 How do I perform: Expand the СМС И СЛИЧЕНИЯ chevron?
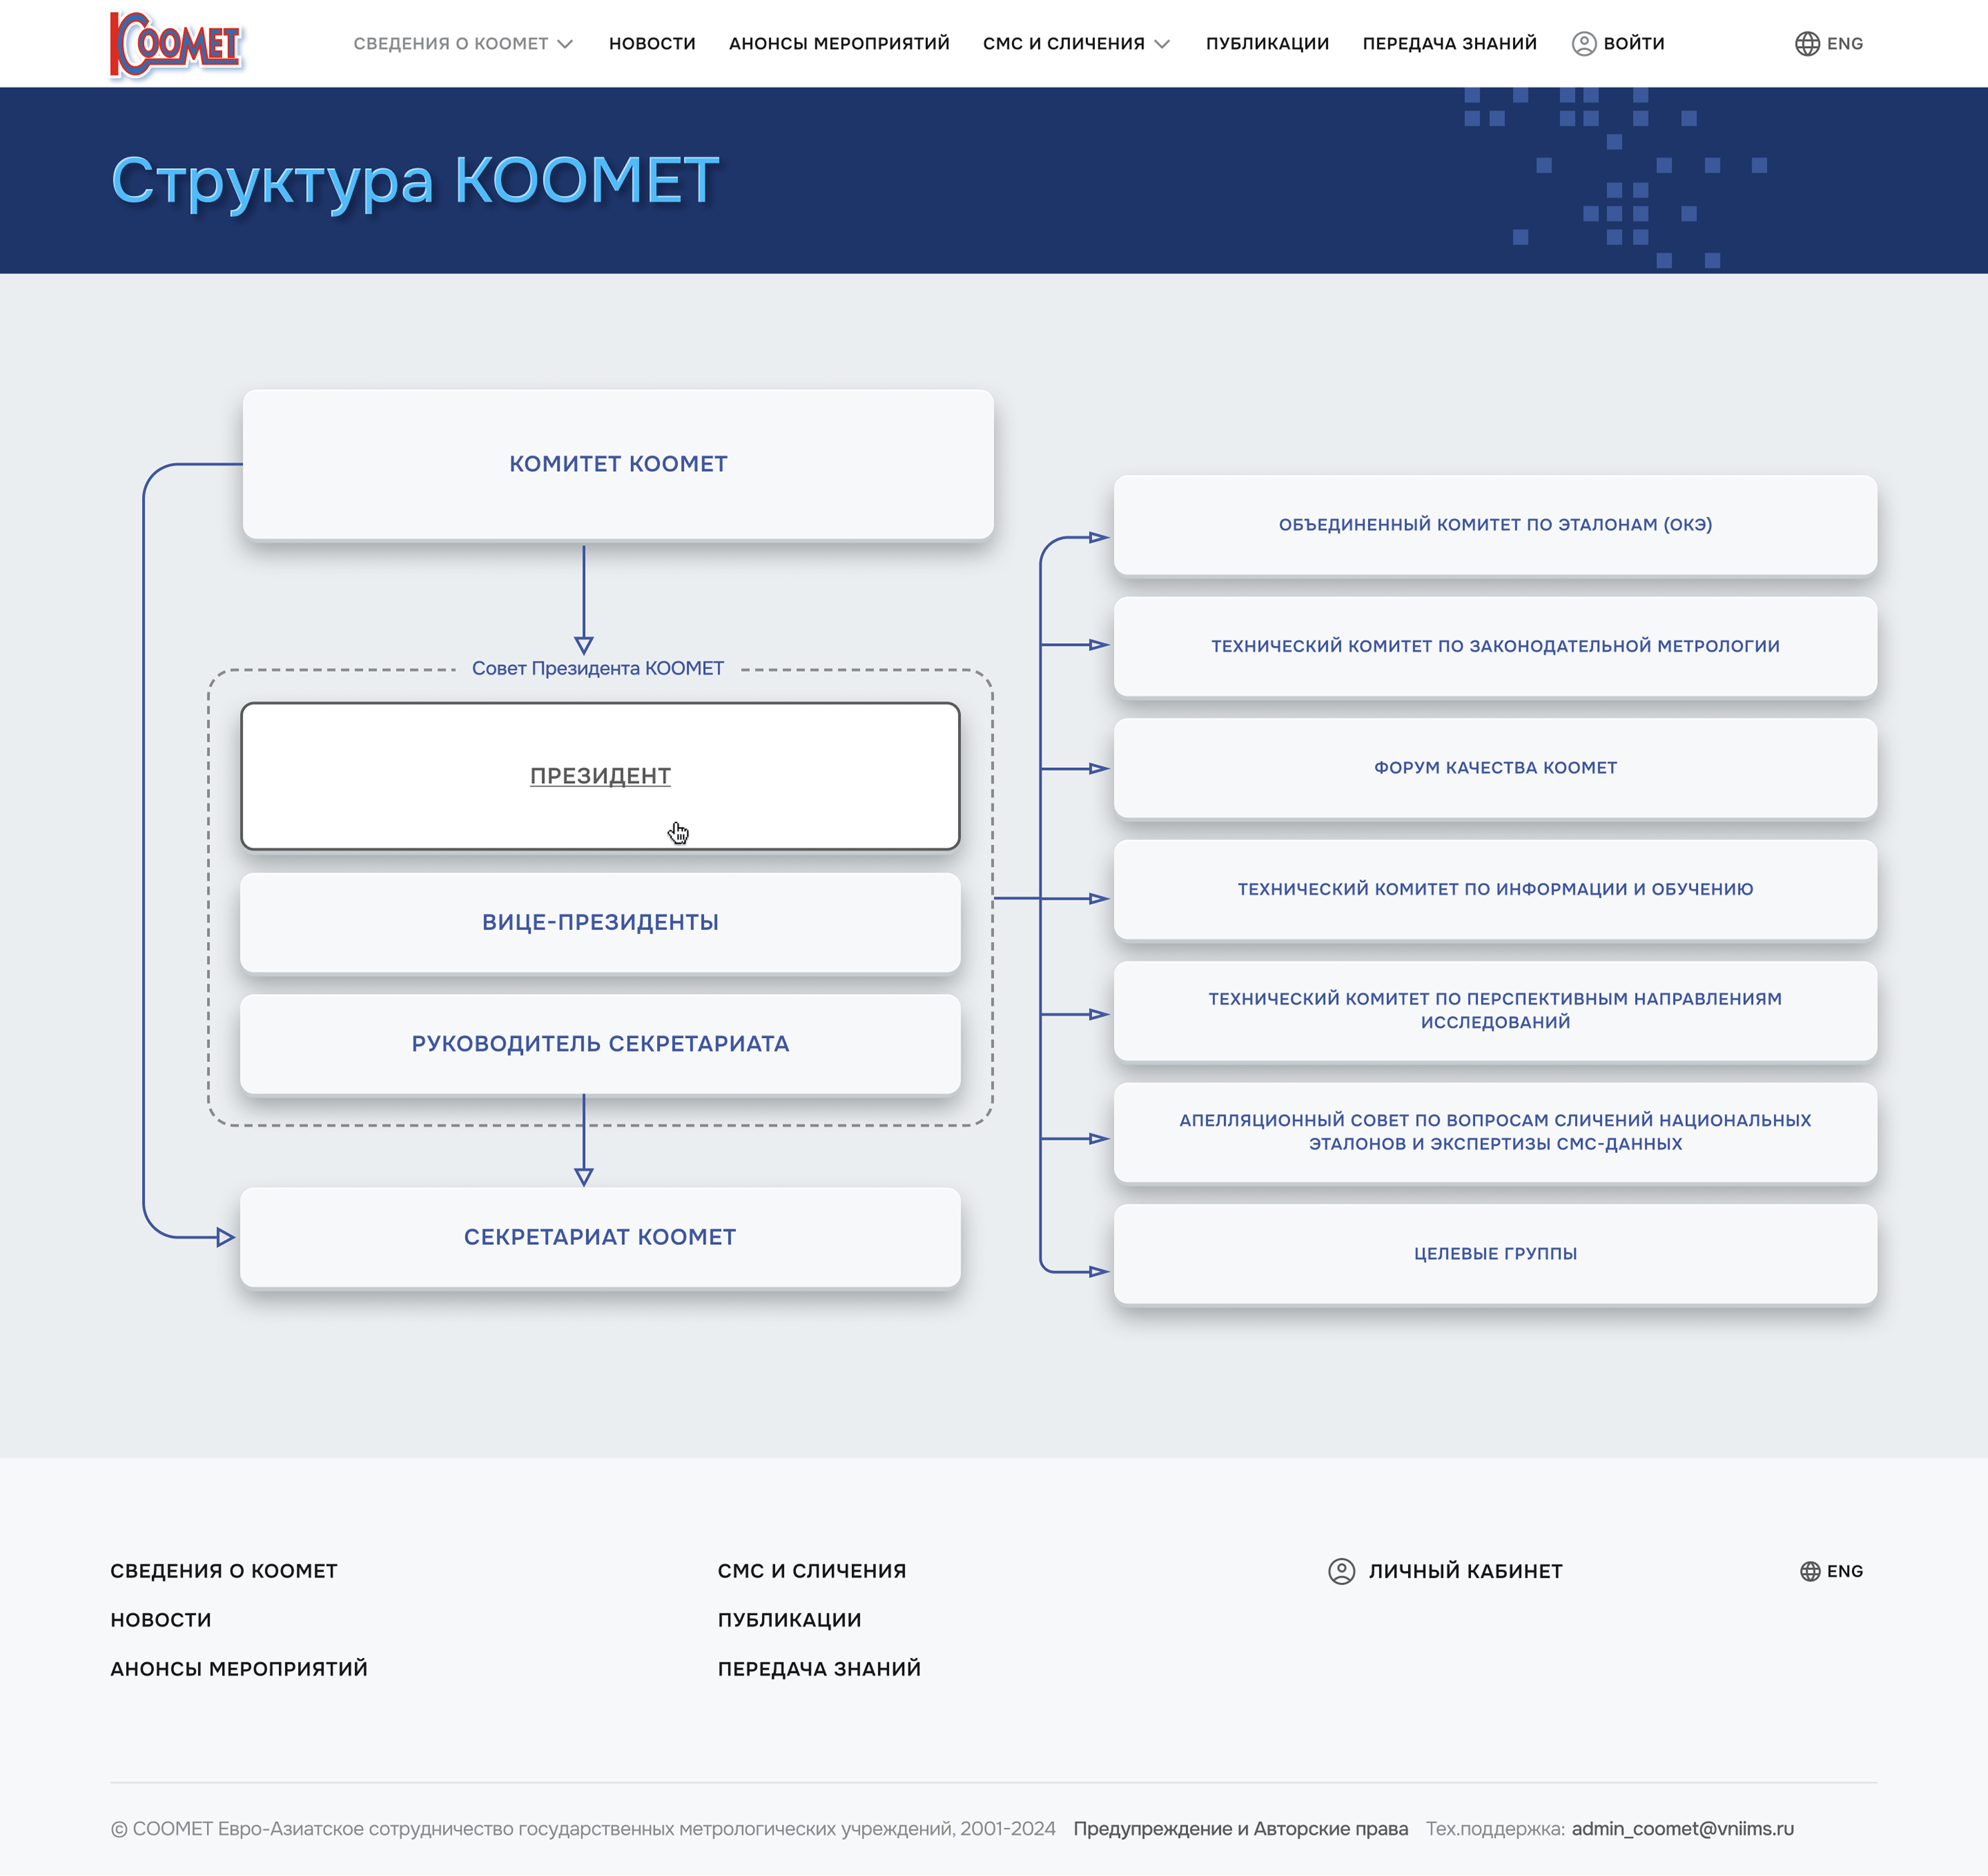(1162, 44)
